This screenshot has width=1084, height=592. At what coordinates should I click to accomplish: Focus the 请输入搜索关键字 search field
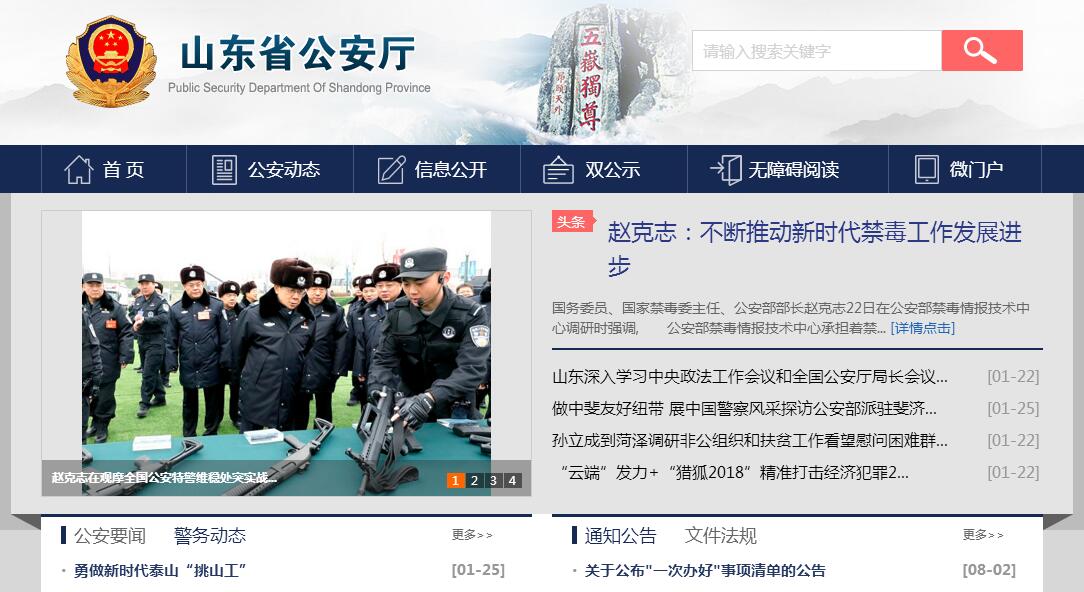[817, 50]
